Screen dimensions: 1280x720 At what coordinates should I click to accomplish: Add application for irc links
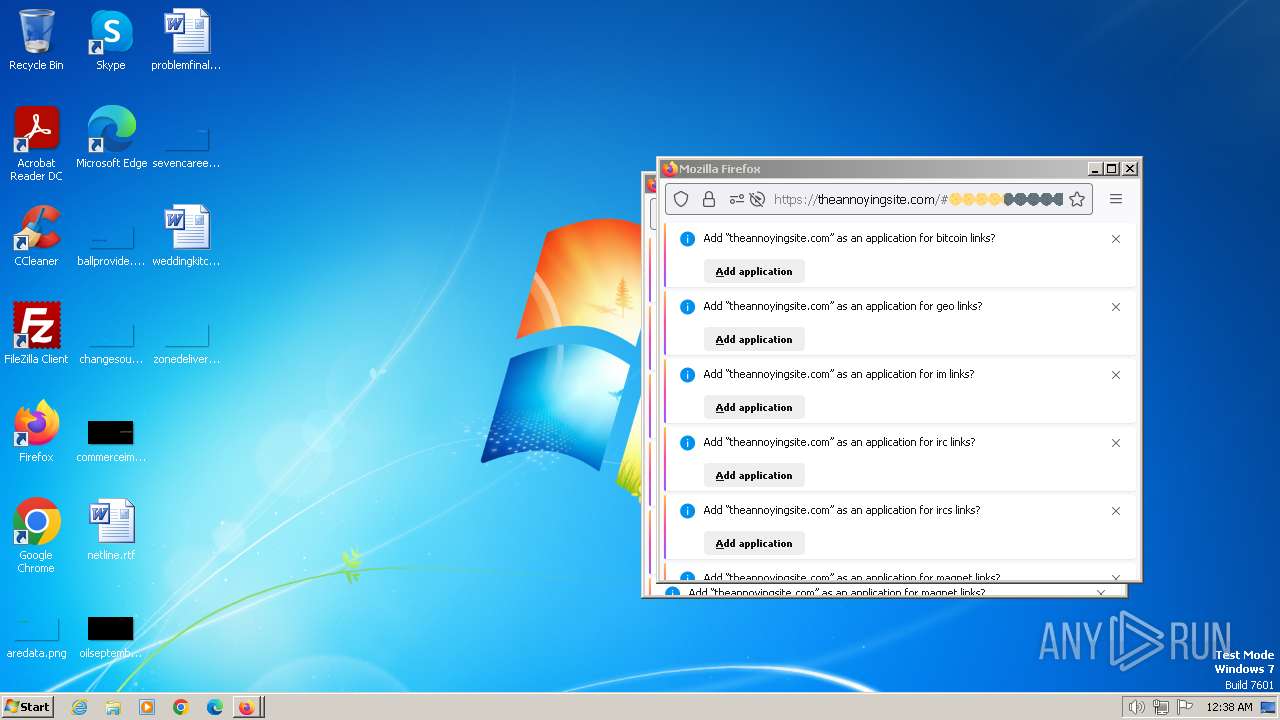pyautogui.click(x=754, y=475)
